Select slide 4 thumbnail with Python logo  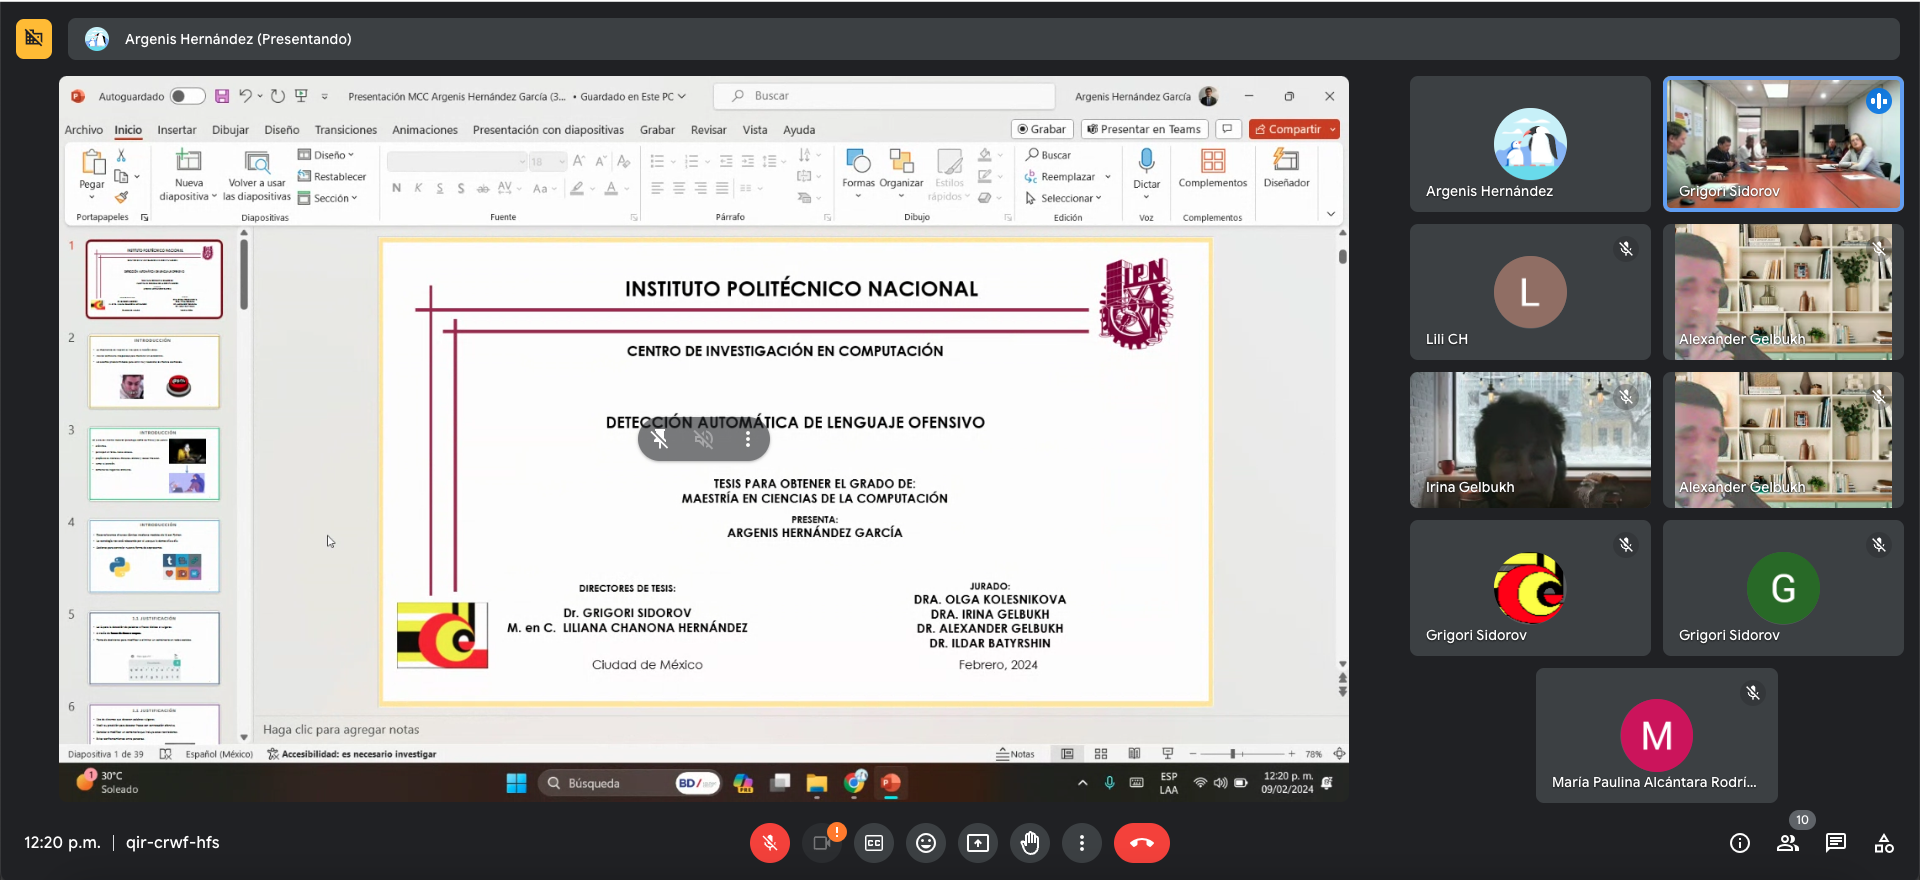154,556
